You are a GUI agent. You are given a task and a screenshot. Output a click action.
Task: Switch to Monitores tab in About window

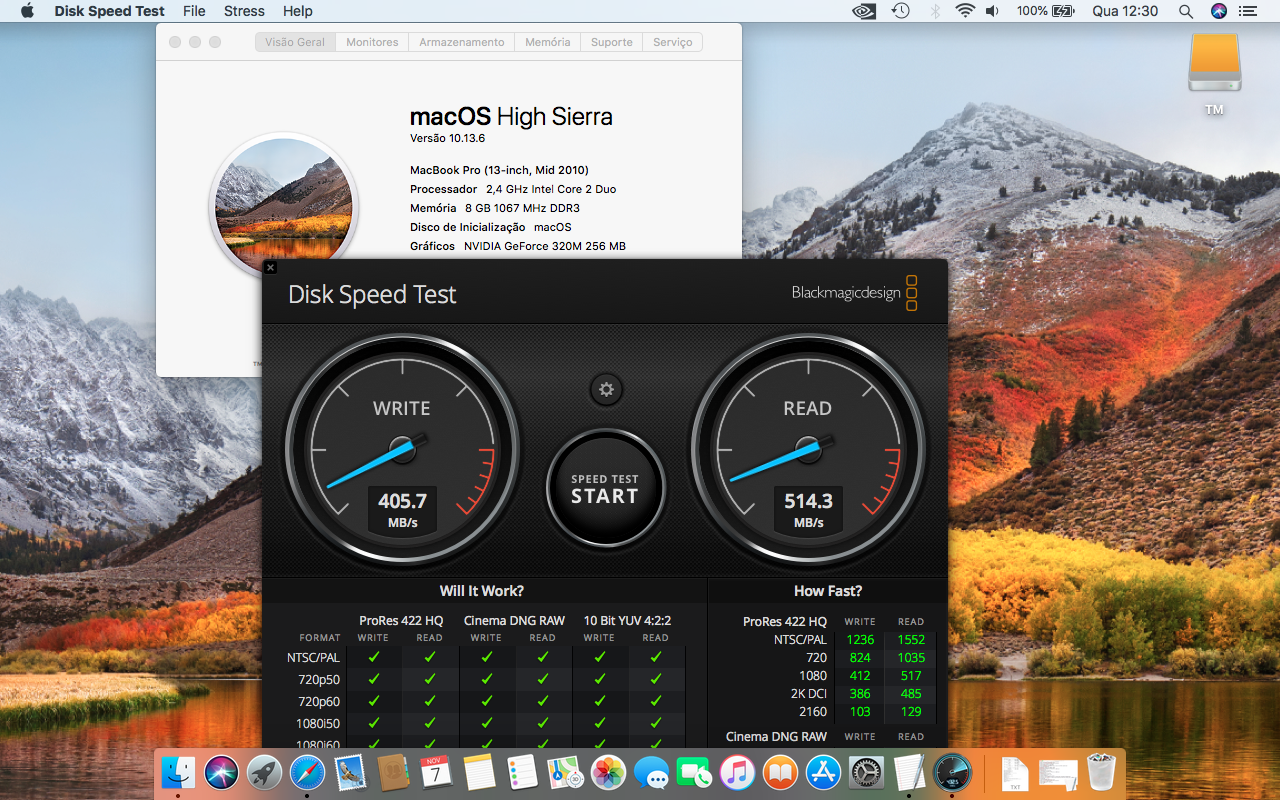(x=372, y=42)
